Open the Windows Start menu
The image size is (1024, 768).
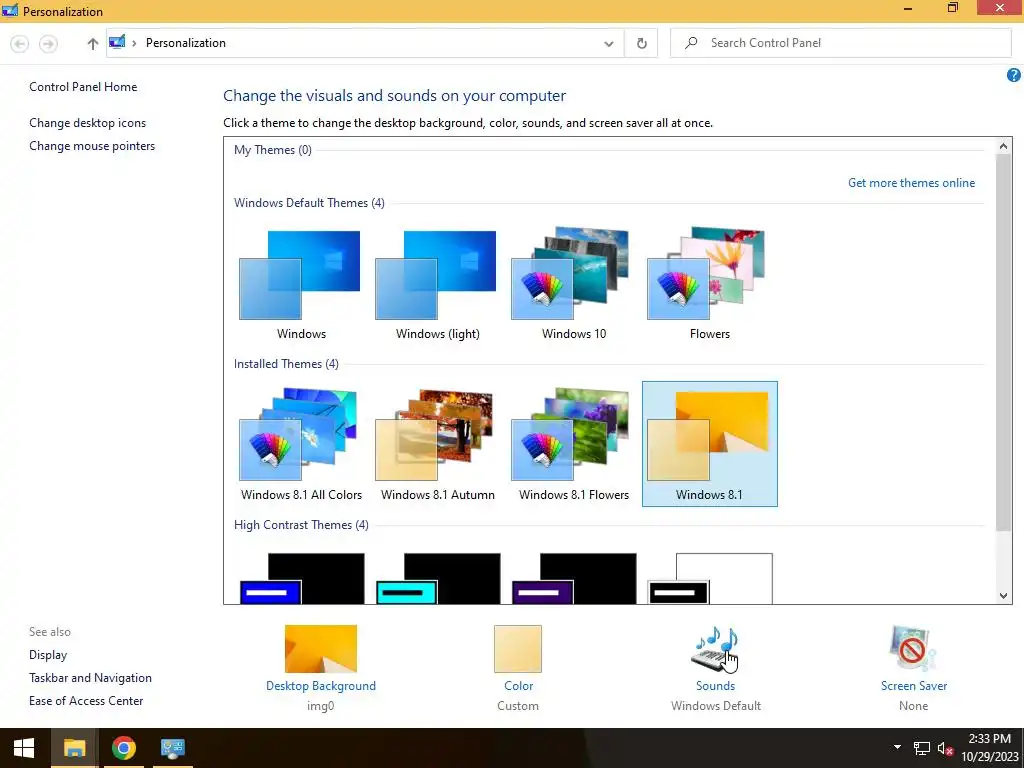pos(24,748)
